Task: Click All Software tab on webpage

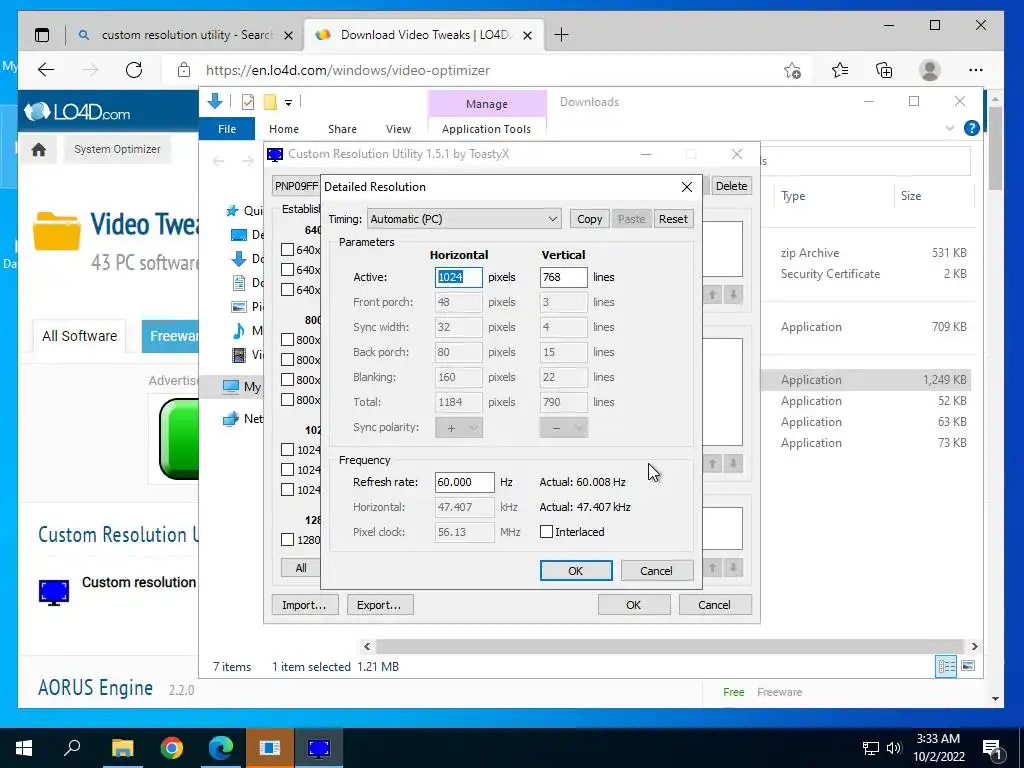Action: (80, 336)
